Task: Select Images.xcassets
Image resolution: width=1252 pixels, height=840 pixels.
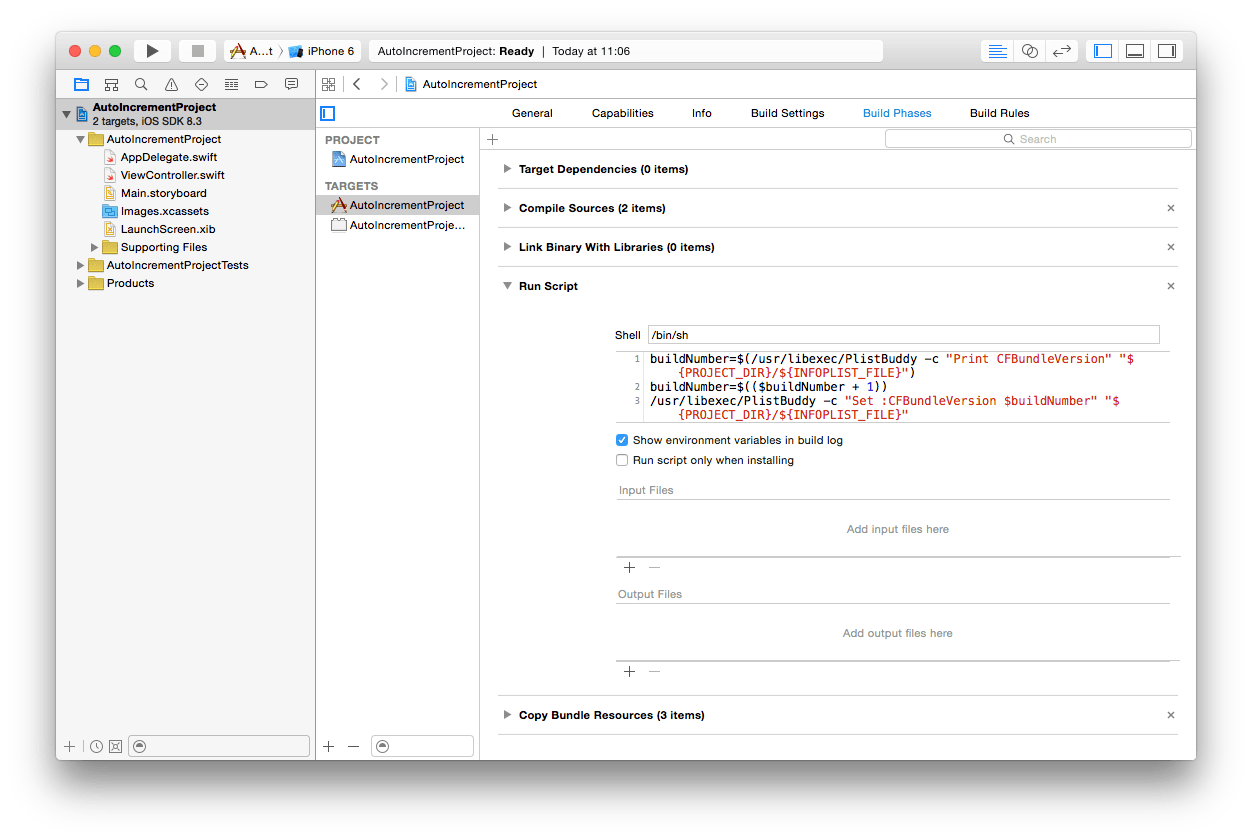Action: [x=165, y=211]
